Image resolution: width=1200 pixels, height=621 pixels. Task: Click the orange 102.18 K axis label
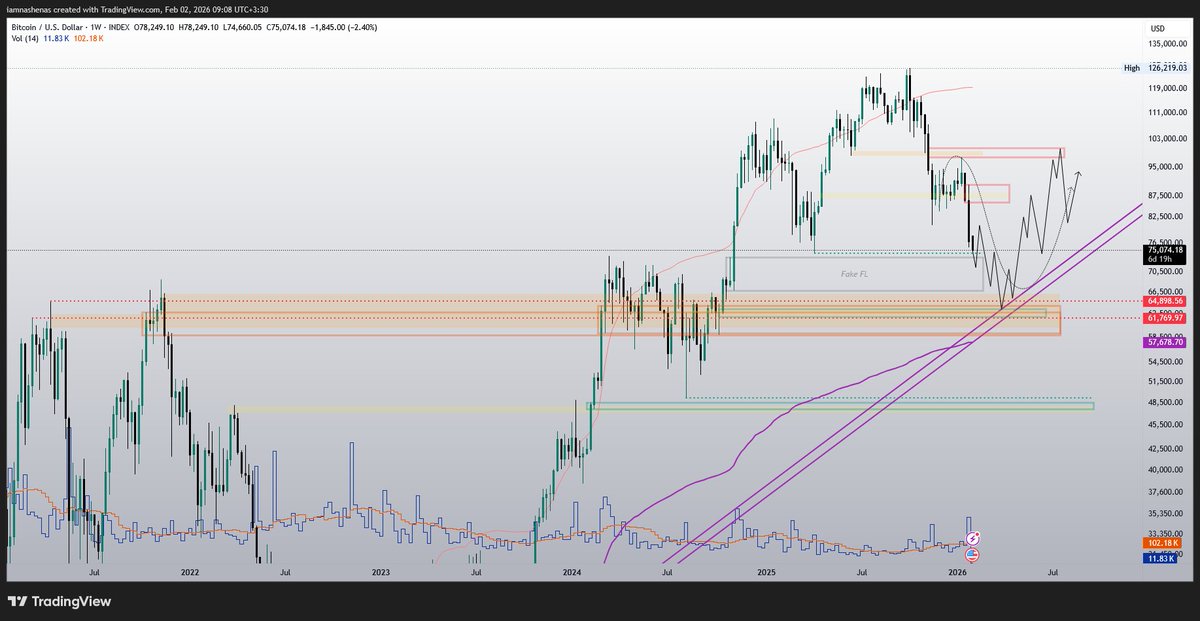[x=1161, y=543]
